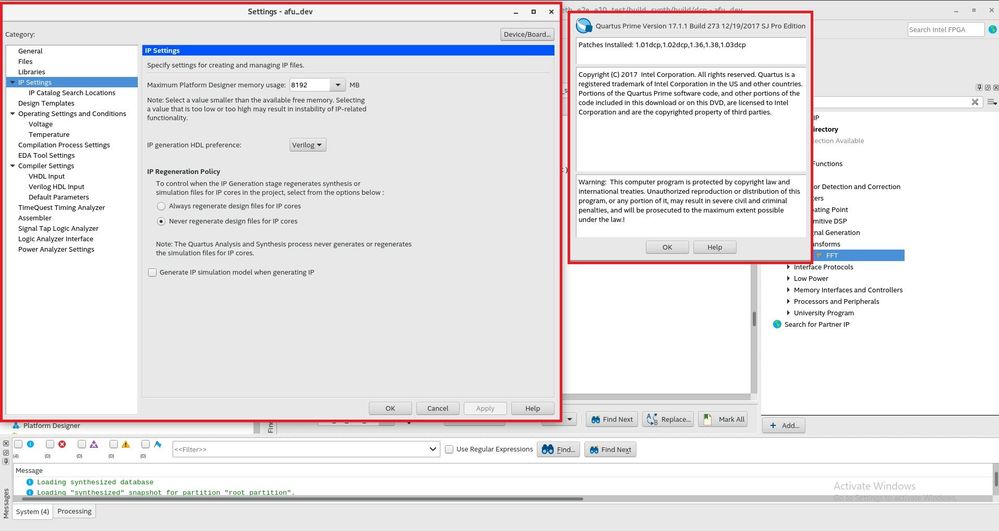The image size is (999, 531).
Task: Expand University Program category
Action: 788,313
